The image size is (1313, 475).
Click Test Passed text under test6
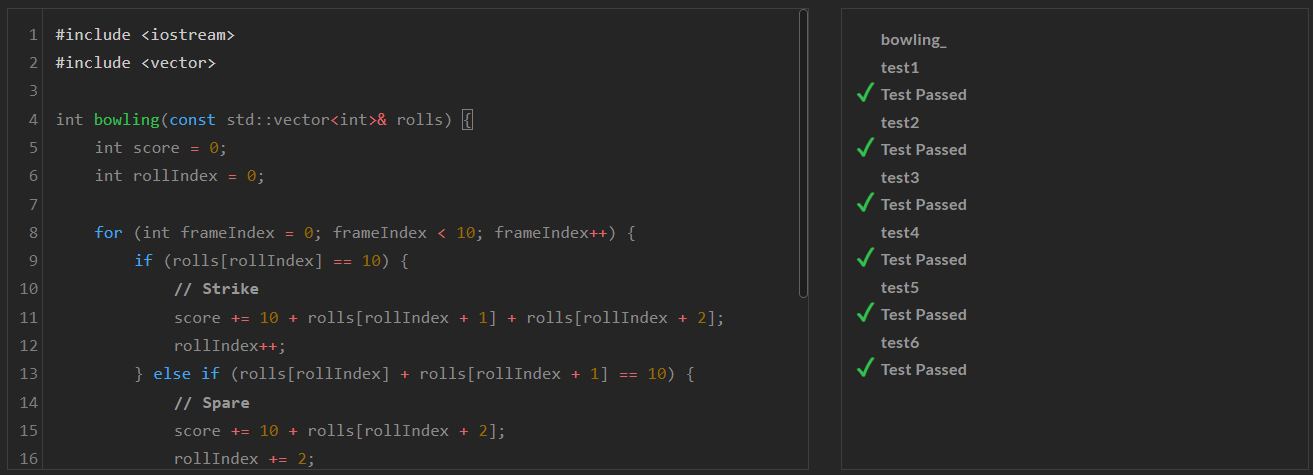923,370
